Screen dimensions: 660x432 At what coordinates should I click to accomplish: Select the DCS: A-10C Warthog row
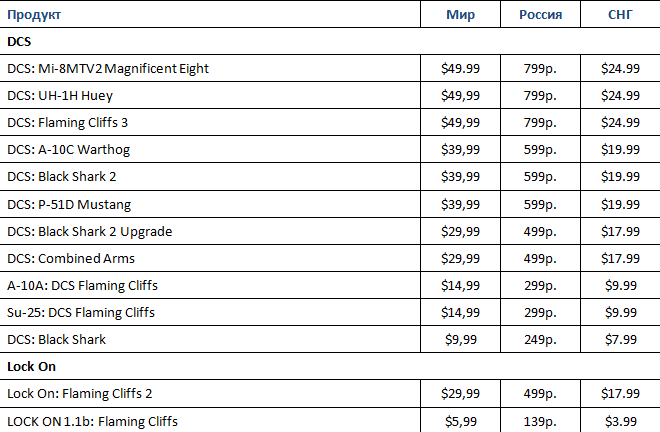click(x=330, y=149)
